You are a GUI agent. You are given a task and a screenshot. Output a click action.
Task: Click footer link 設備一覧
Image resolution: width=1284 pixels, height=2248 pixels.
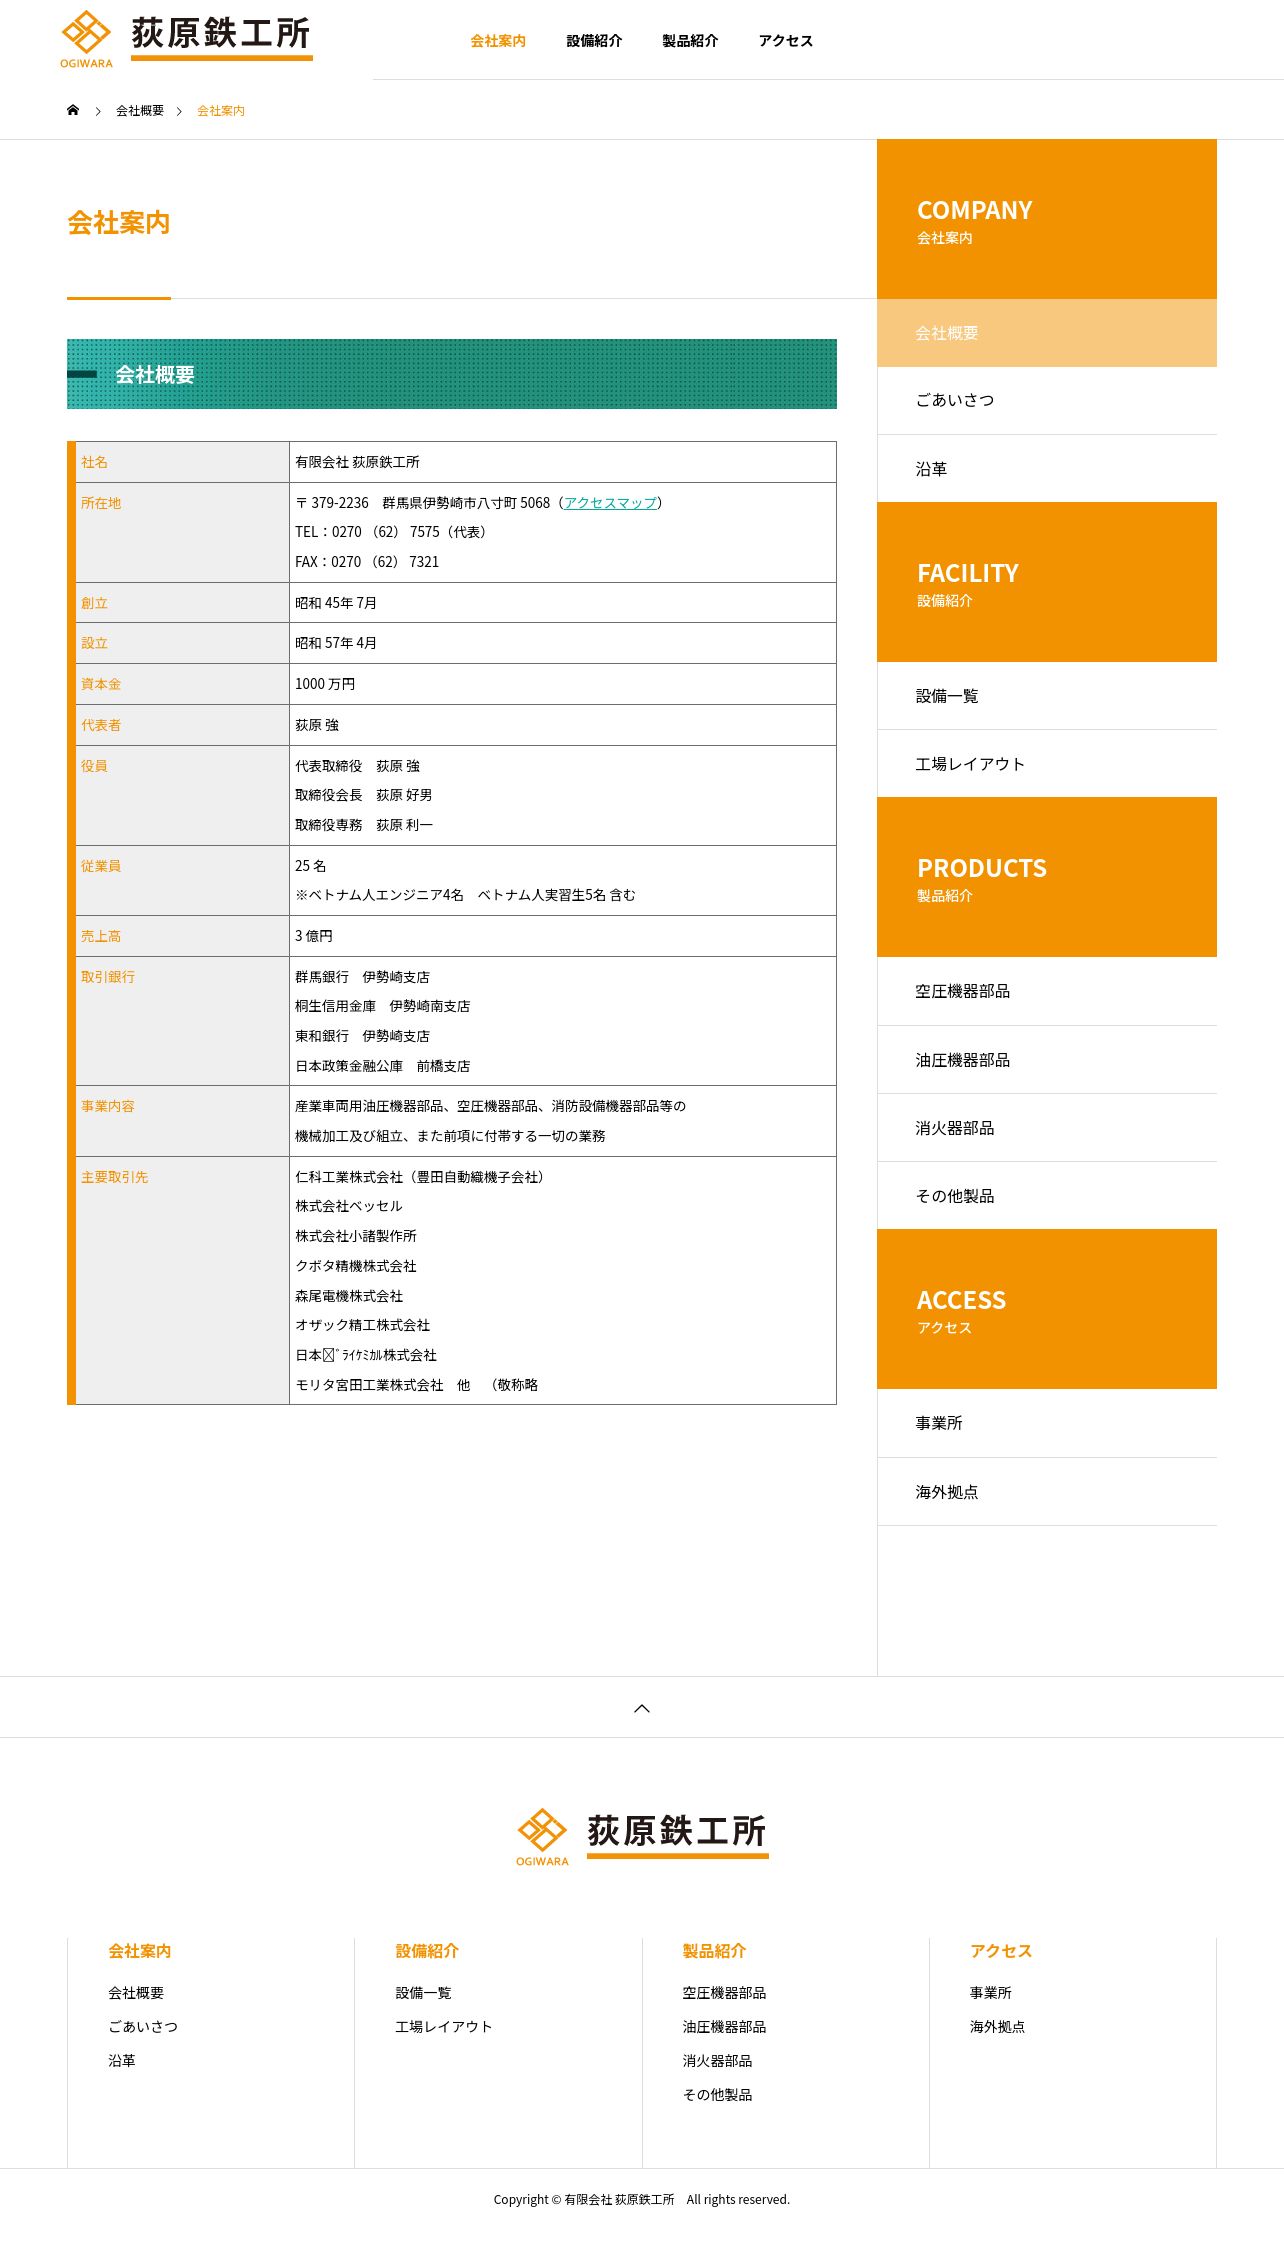(x=423, y=1993)
